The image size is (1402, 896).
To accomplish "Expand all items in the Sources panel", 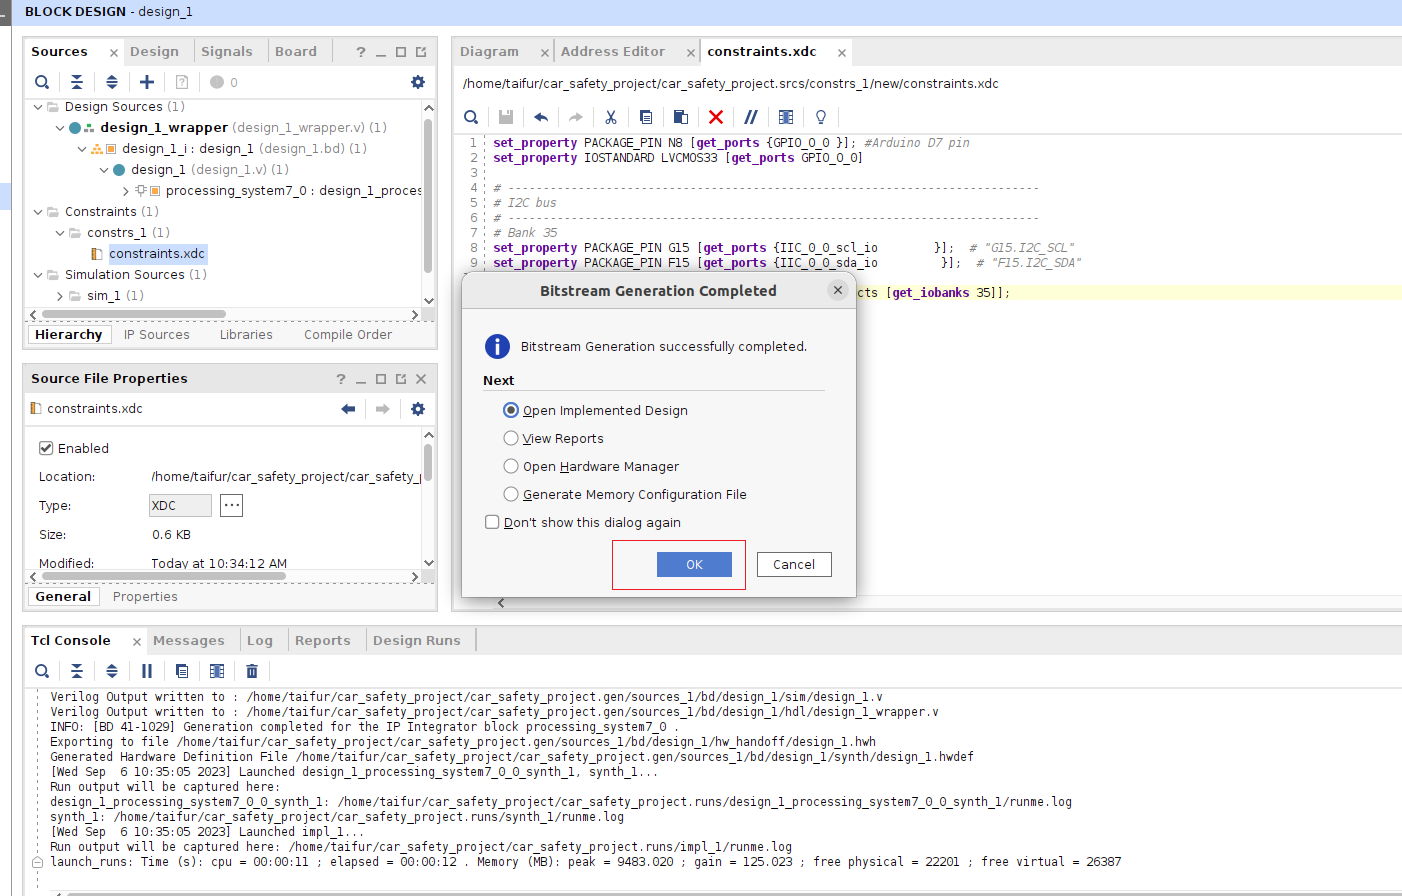I will click(x=112, y=82).
